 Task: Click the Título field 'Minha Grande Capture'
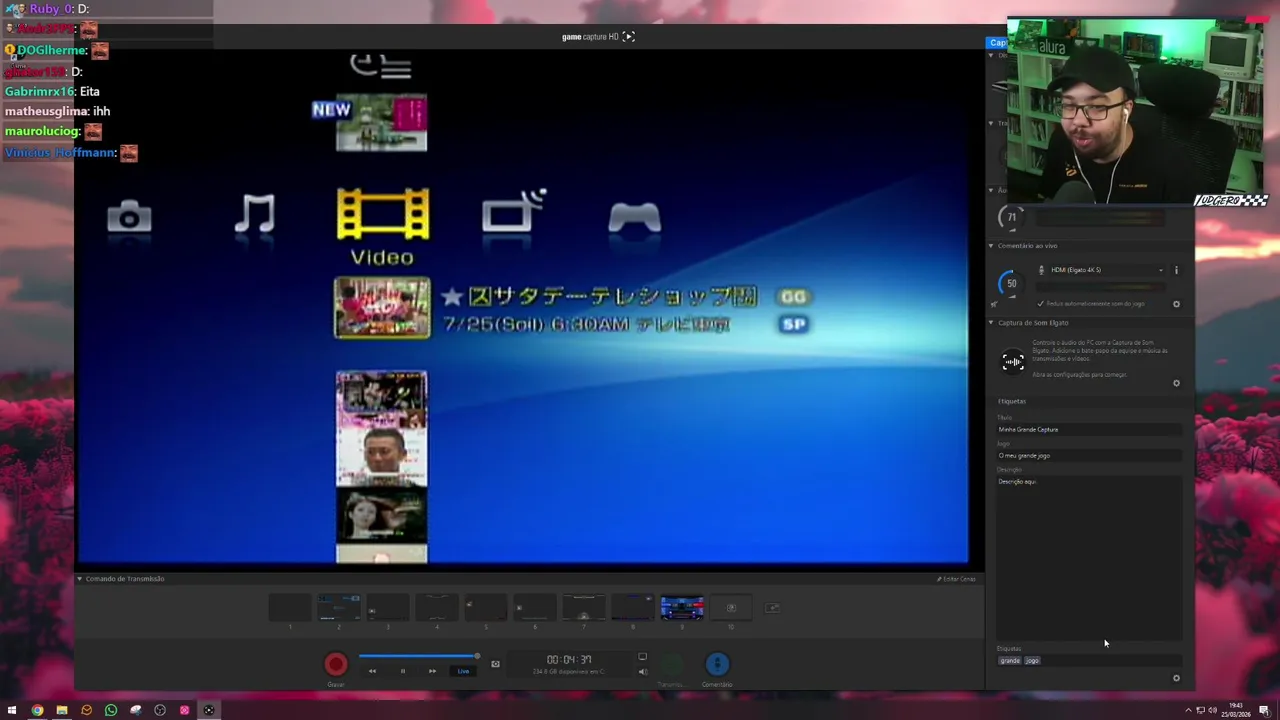click(x=1089, y=430)
